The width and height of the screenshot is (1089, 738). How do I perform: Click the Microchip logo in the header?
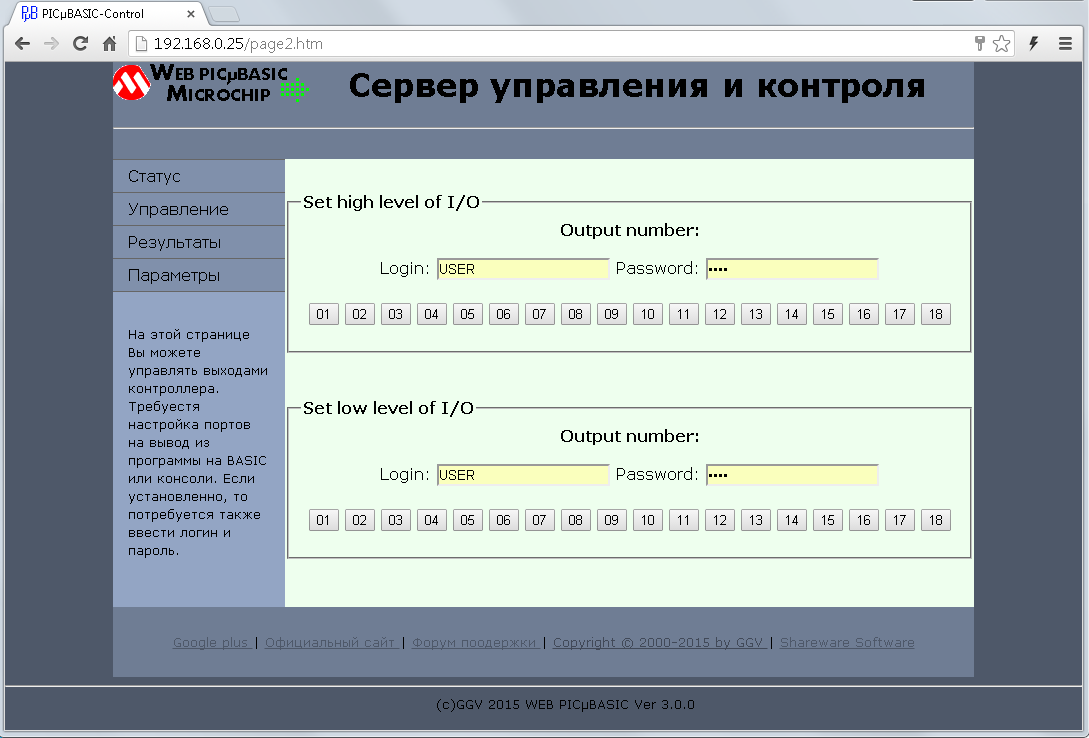pyautogui.click(x=130, y=84)
